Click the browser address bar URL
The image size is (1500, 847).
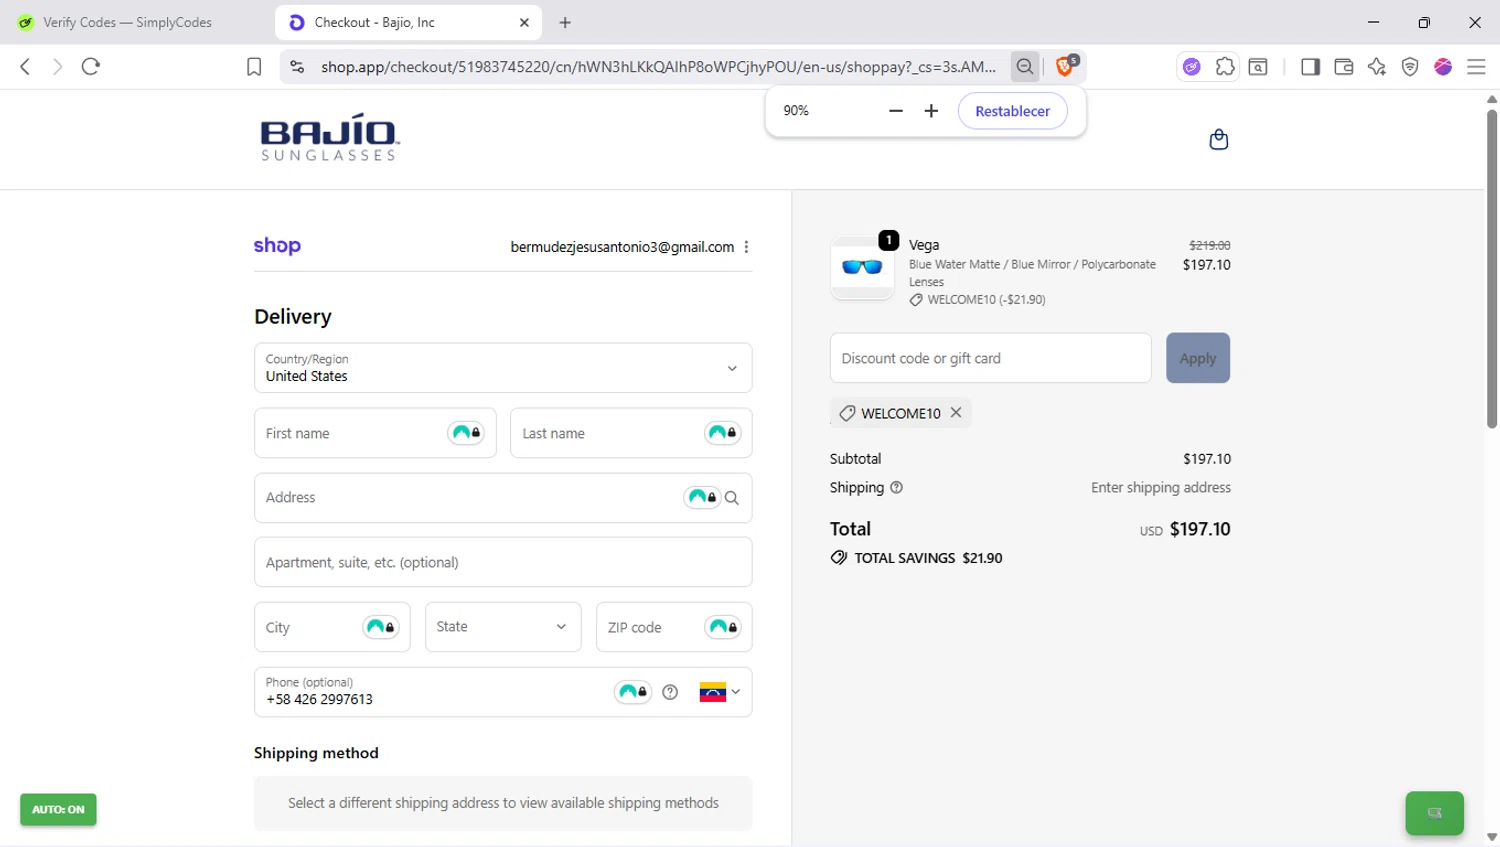658,67
